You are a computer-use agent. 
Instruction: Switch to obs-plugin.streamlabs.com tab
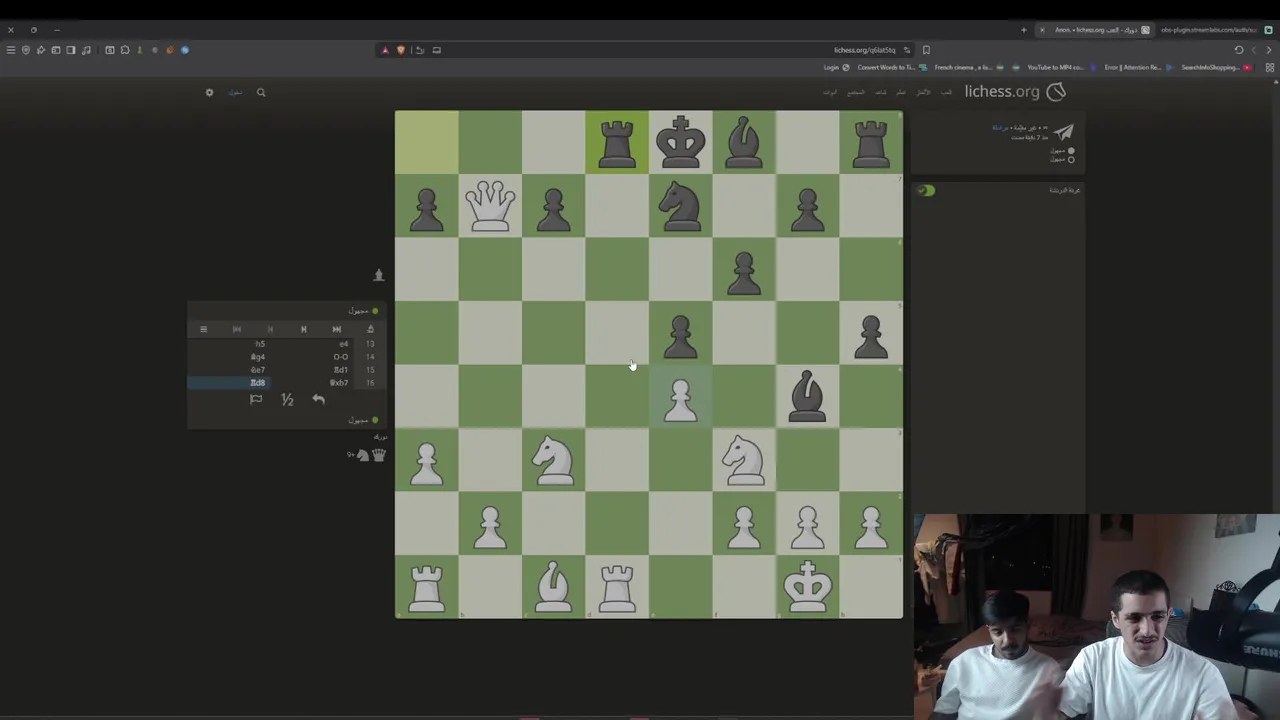pos(1215,30)
